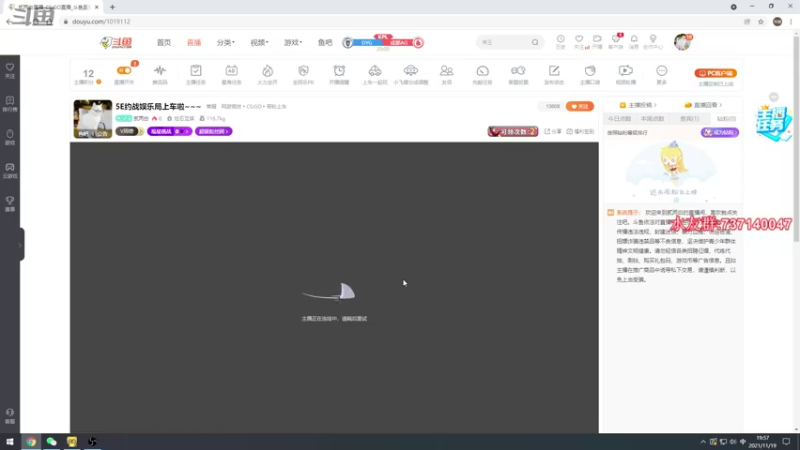This screenshot has height=450, width=800.
Task: Open the creator center lightbulb icon
Action: click(x=653, y=39)
